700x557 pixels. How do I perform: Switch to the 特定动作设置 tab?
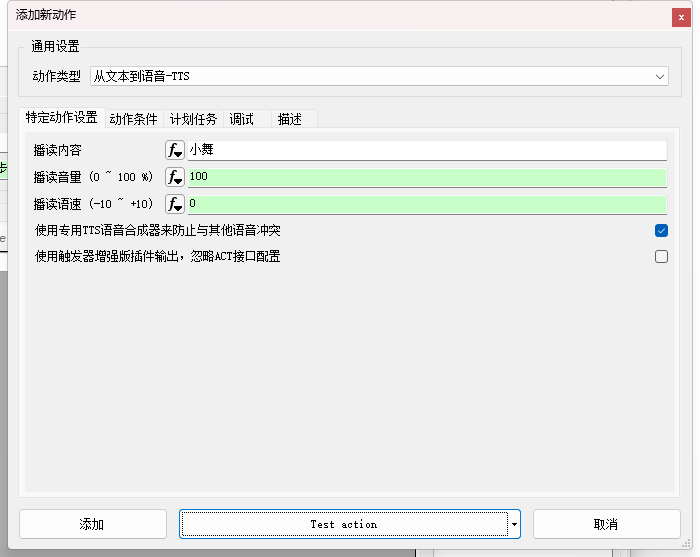[62, 118]
